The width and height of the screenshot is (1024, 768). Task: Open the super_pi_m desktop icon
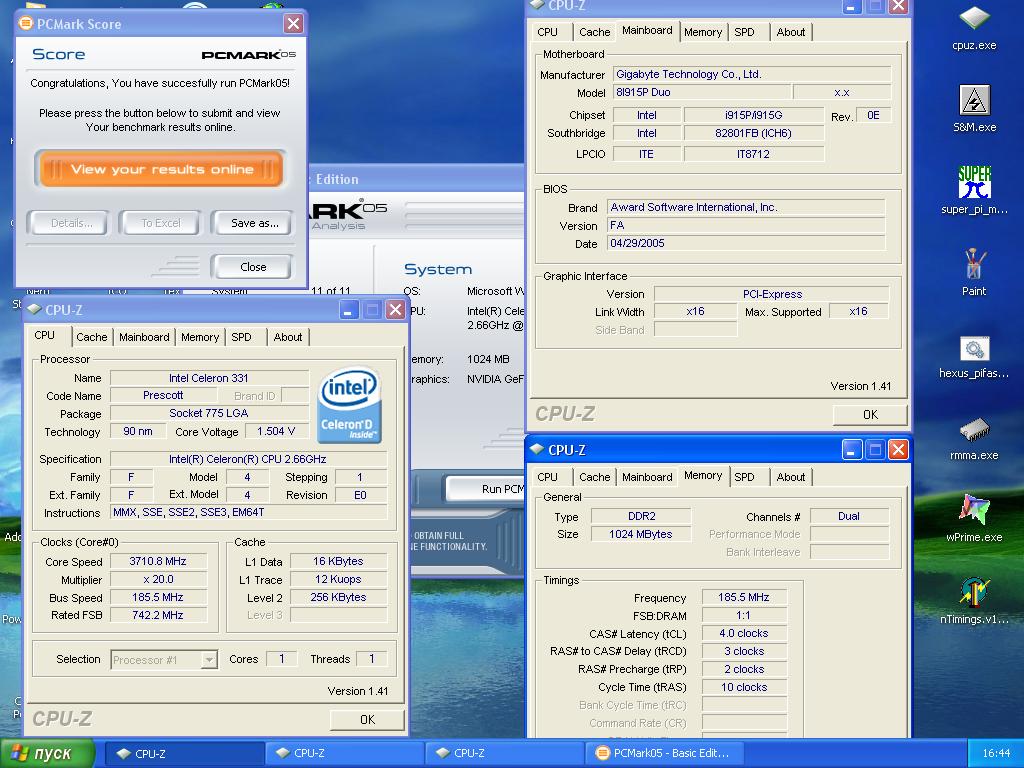coord(974,189)
